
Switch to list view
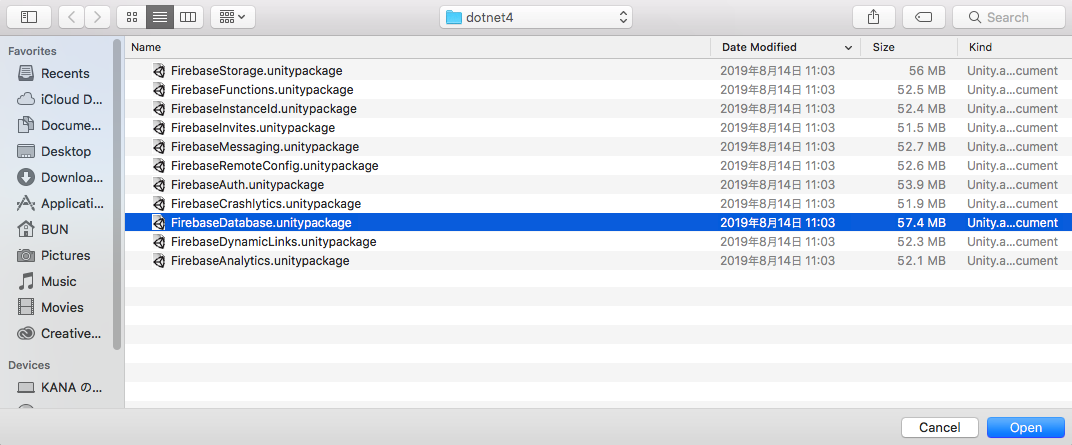[x=160, y=17]
